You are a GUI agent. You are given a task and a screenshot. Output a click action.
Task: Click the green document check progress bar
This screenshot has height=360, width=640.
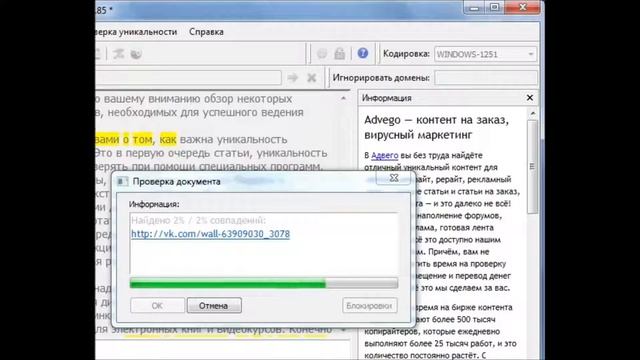pyautogui.click(x=264, y=283)
